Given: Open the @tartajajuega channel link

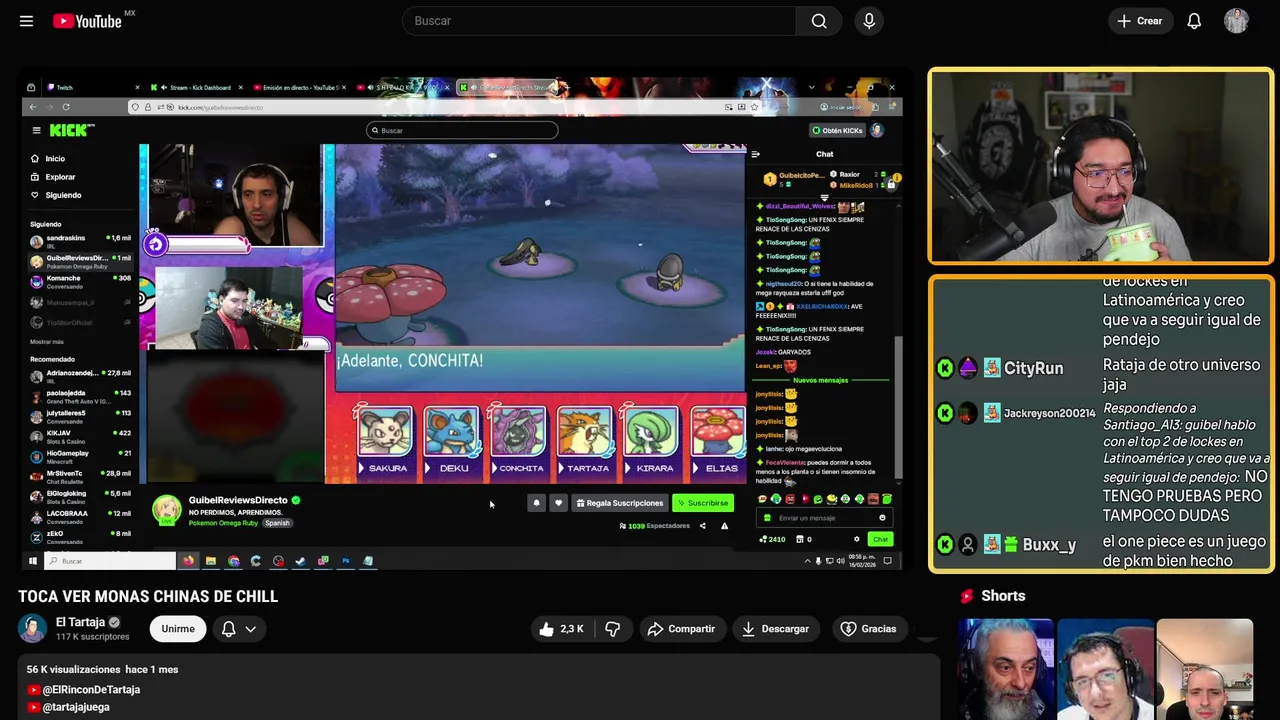Looking at the screenshot, I should [x=76, y=707].
